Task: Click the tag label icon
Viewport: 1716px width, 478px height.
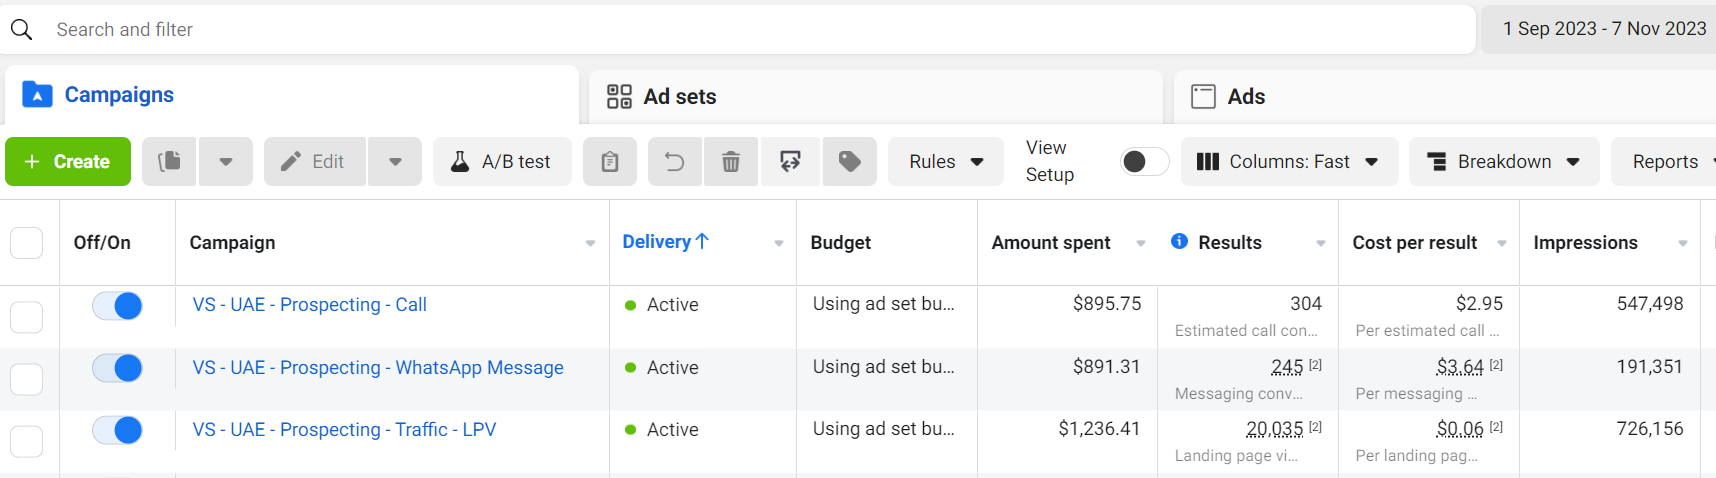Action: point(850,162)
